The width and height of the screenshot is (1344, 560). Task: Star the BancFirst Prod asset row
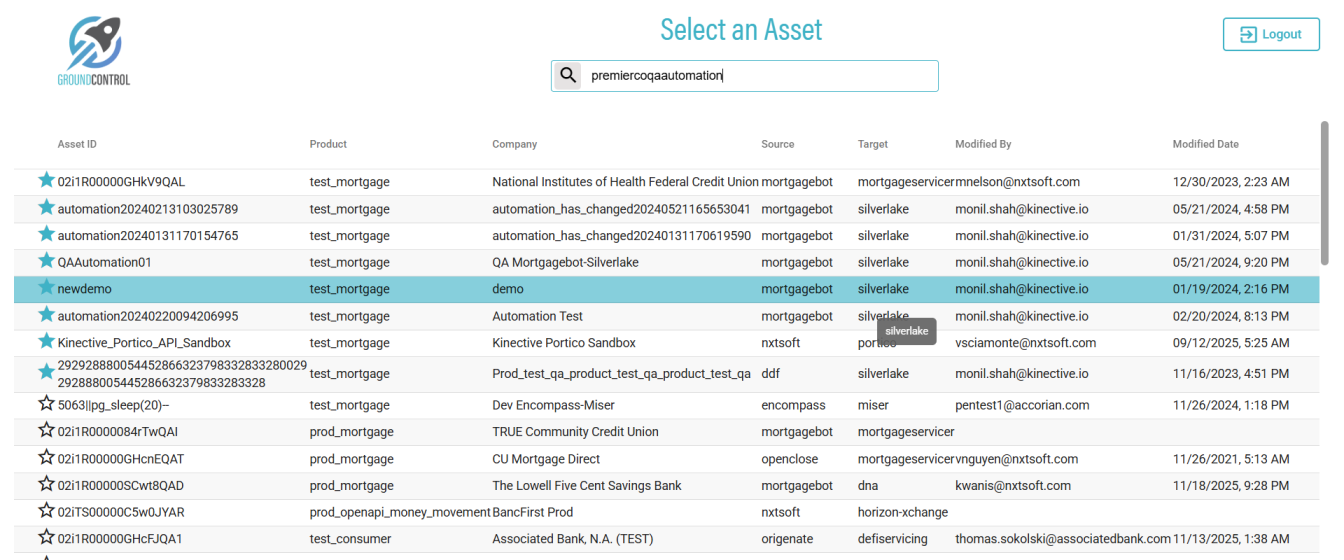46,511
